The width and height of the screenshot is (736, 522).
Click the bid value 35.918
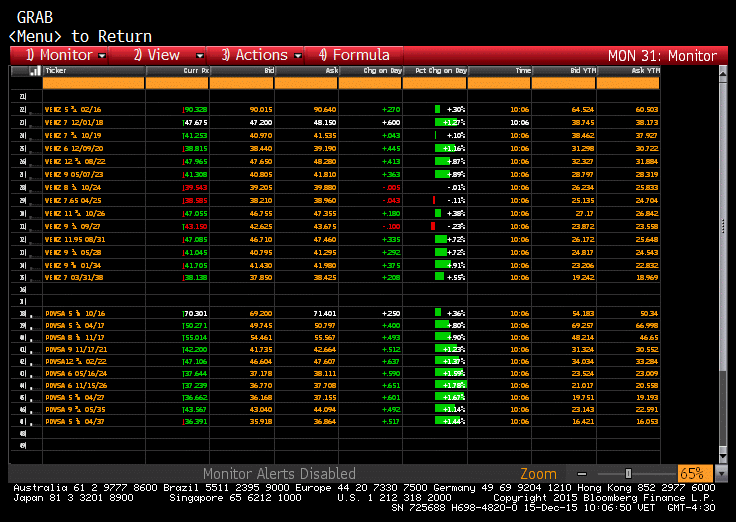pyautogui.click(x=261, y=422)
